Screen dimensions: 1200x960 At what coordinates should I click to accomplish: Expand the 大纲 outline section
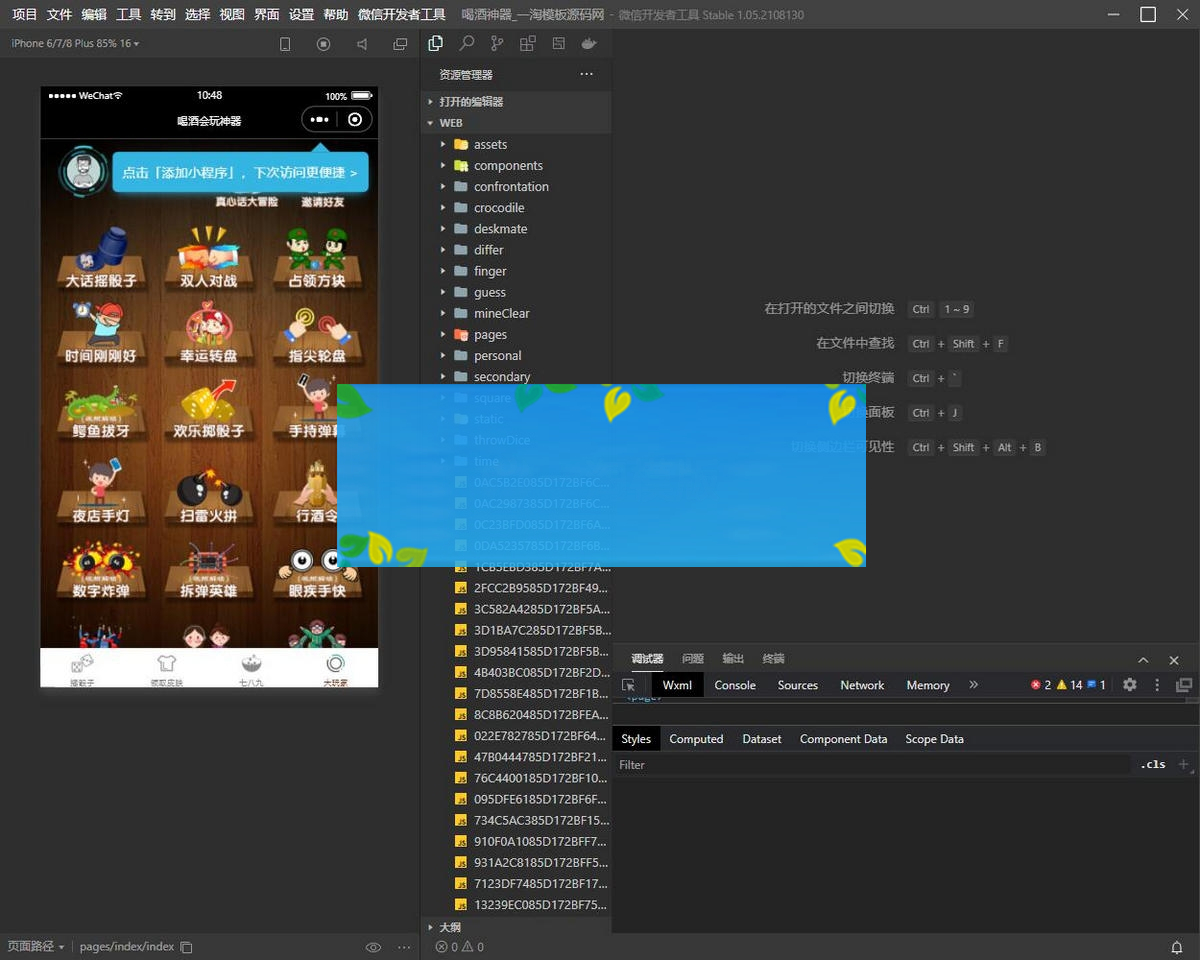click(450, 927)
